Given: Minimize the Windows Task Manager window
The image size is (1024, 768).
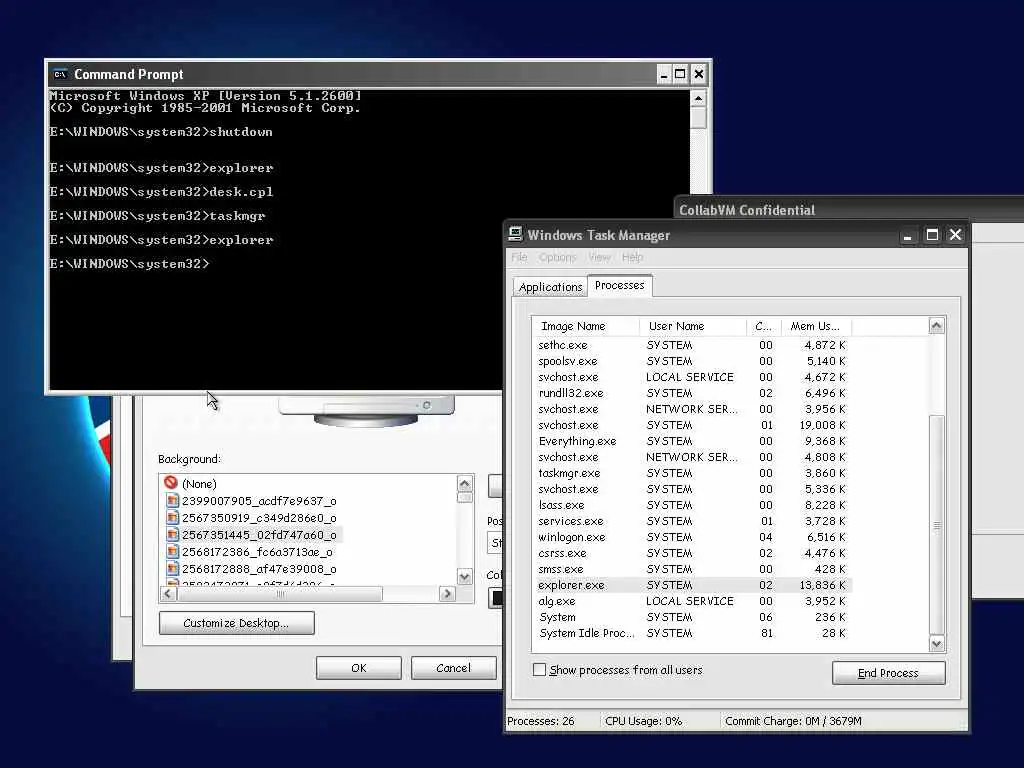Looking at the screenshot, I should point(907,235).
